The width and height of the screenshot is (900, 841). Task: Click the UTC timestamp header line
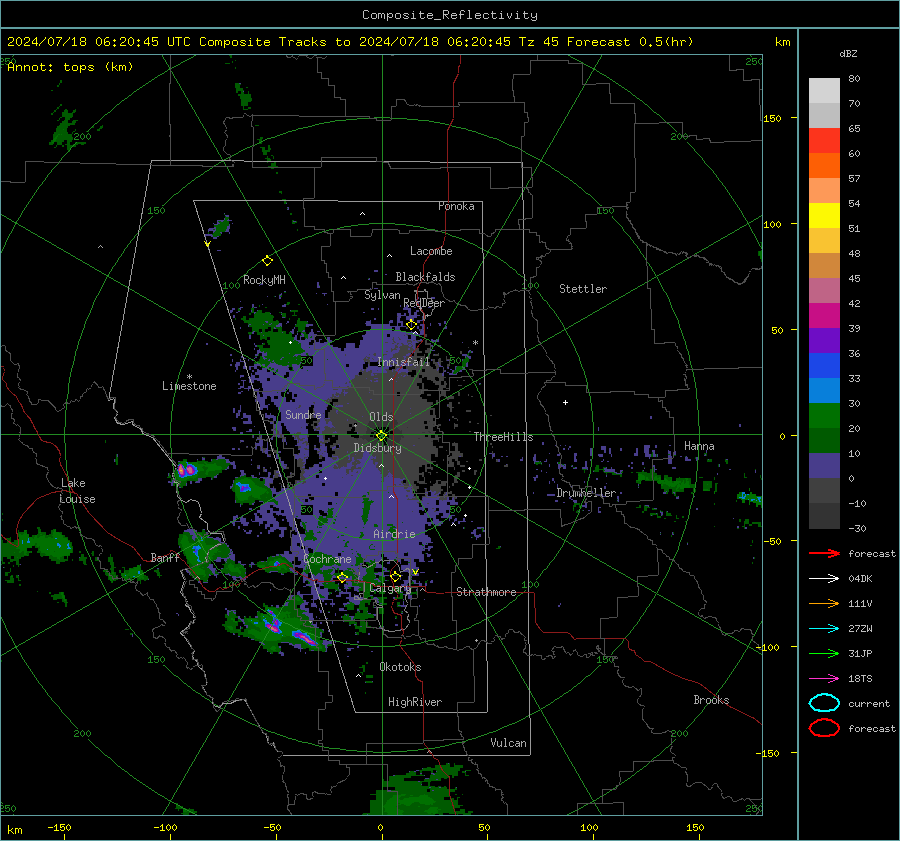(x=350, y=42)
